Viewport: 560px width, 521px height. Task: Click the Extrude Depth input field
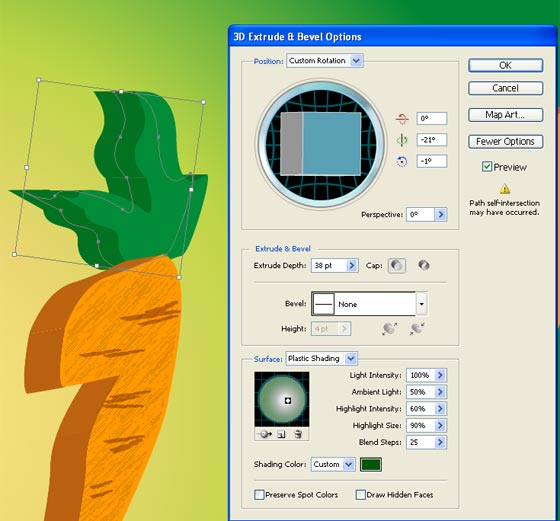coord(329,265)
